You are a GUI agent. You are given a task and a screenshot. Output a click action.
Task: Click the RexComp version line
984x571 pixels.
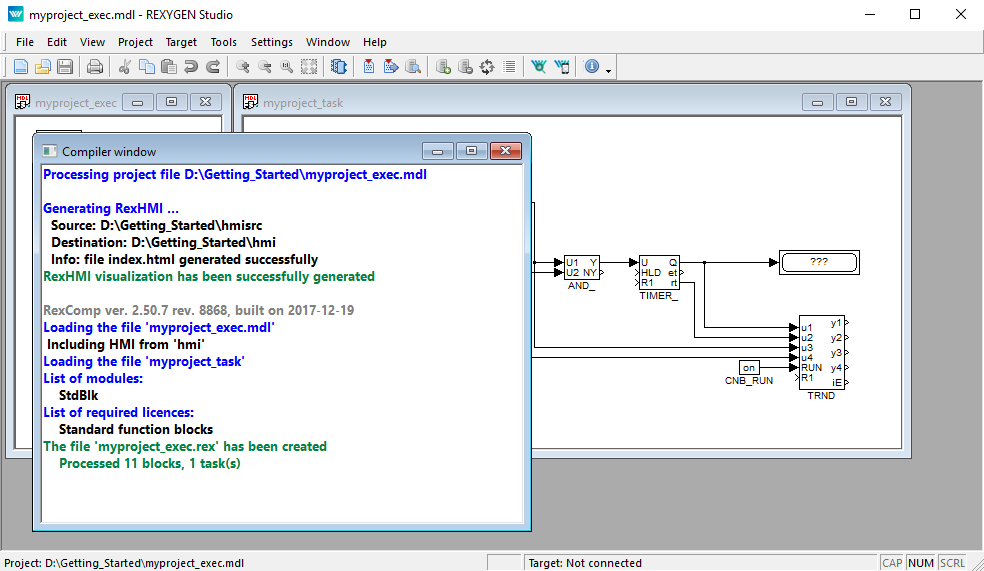[198, 311]
